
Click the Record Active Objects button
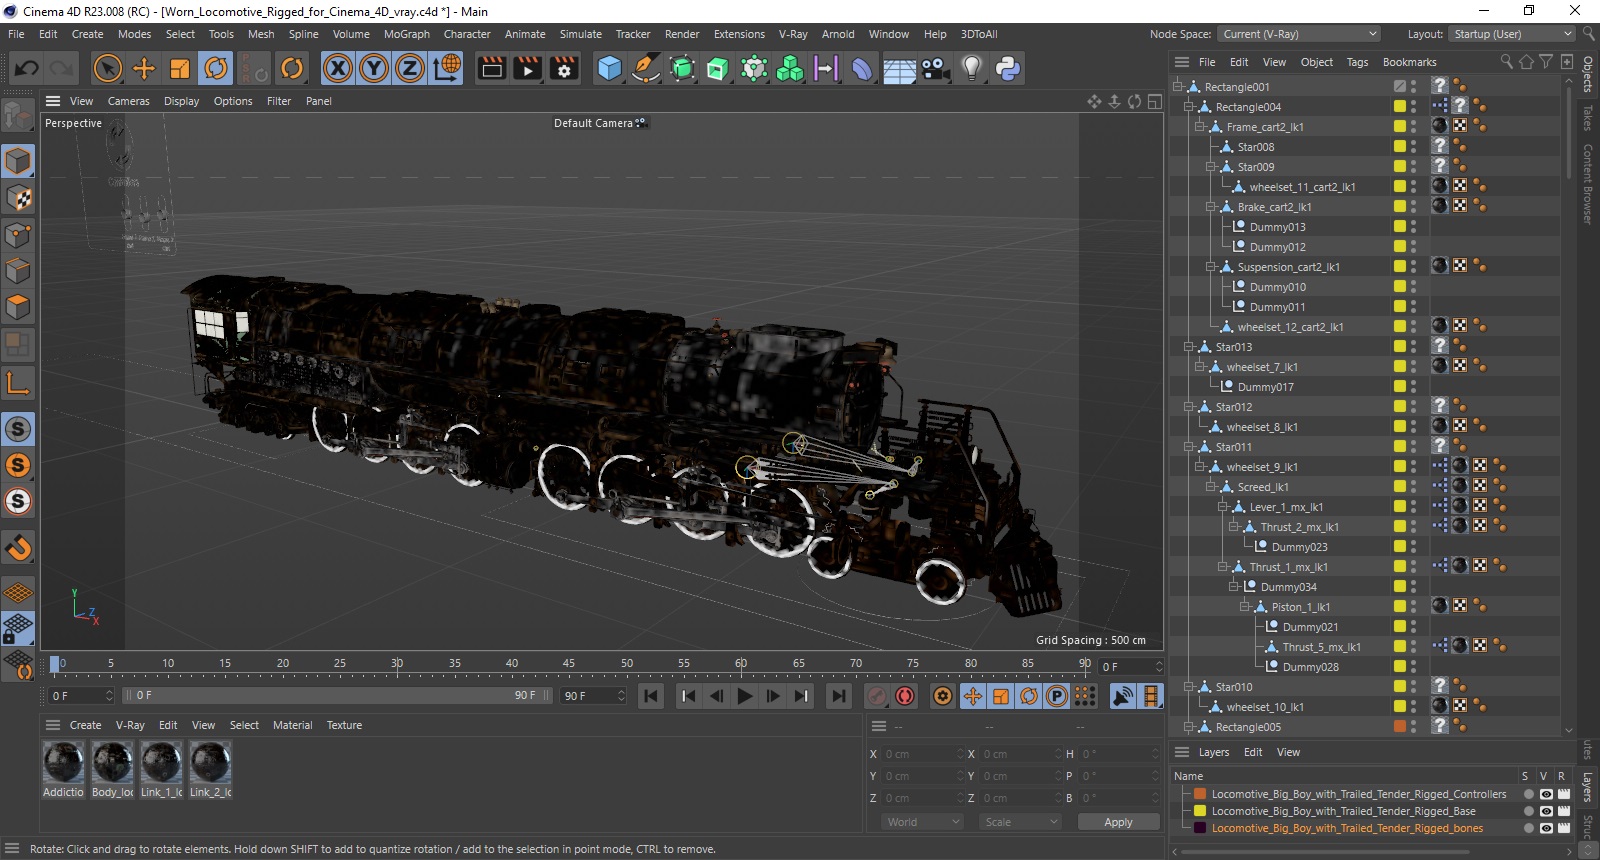coord(877,696)
